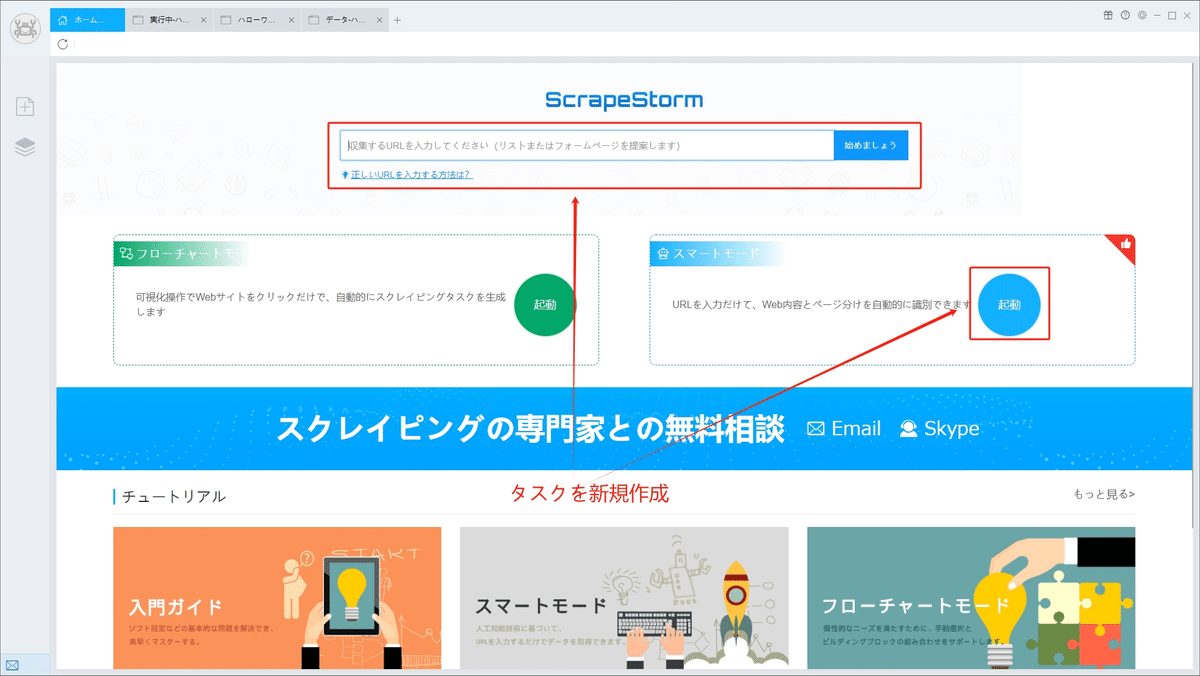The image size is (1200, 676).
Task: Open the crab avatar profile icon
Action: pyautogui.click(x=25, y=29)
